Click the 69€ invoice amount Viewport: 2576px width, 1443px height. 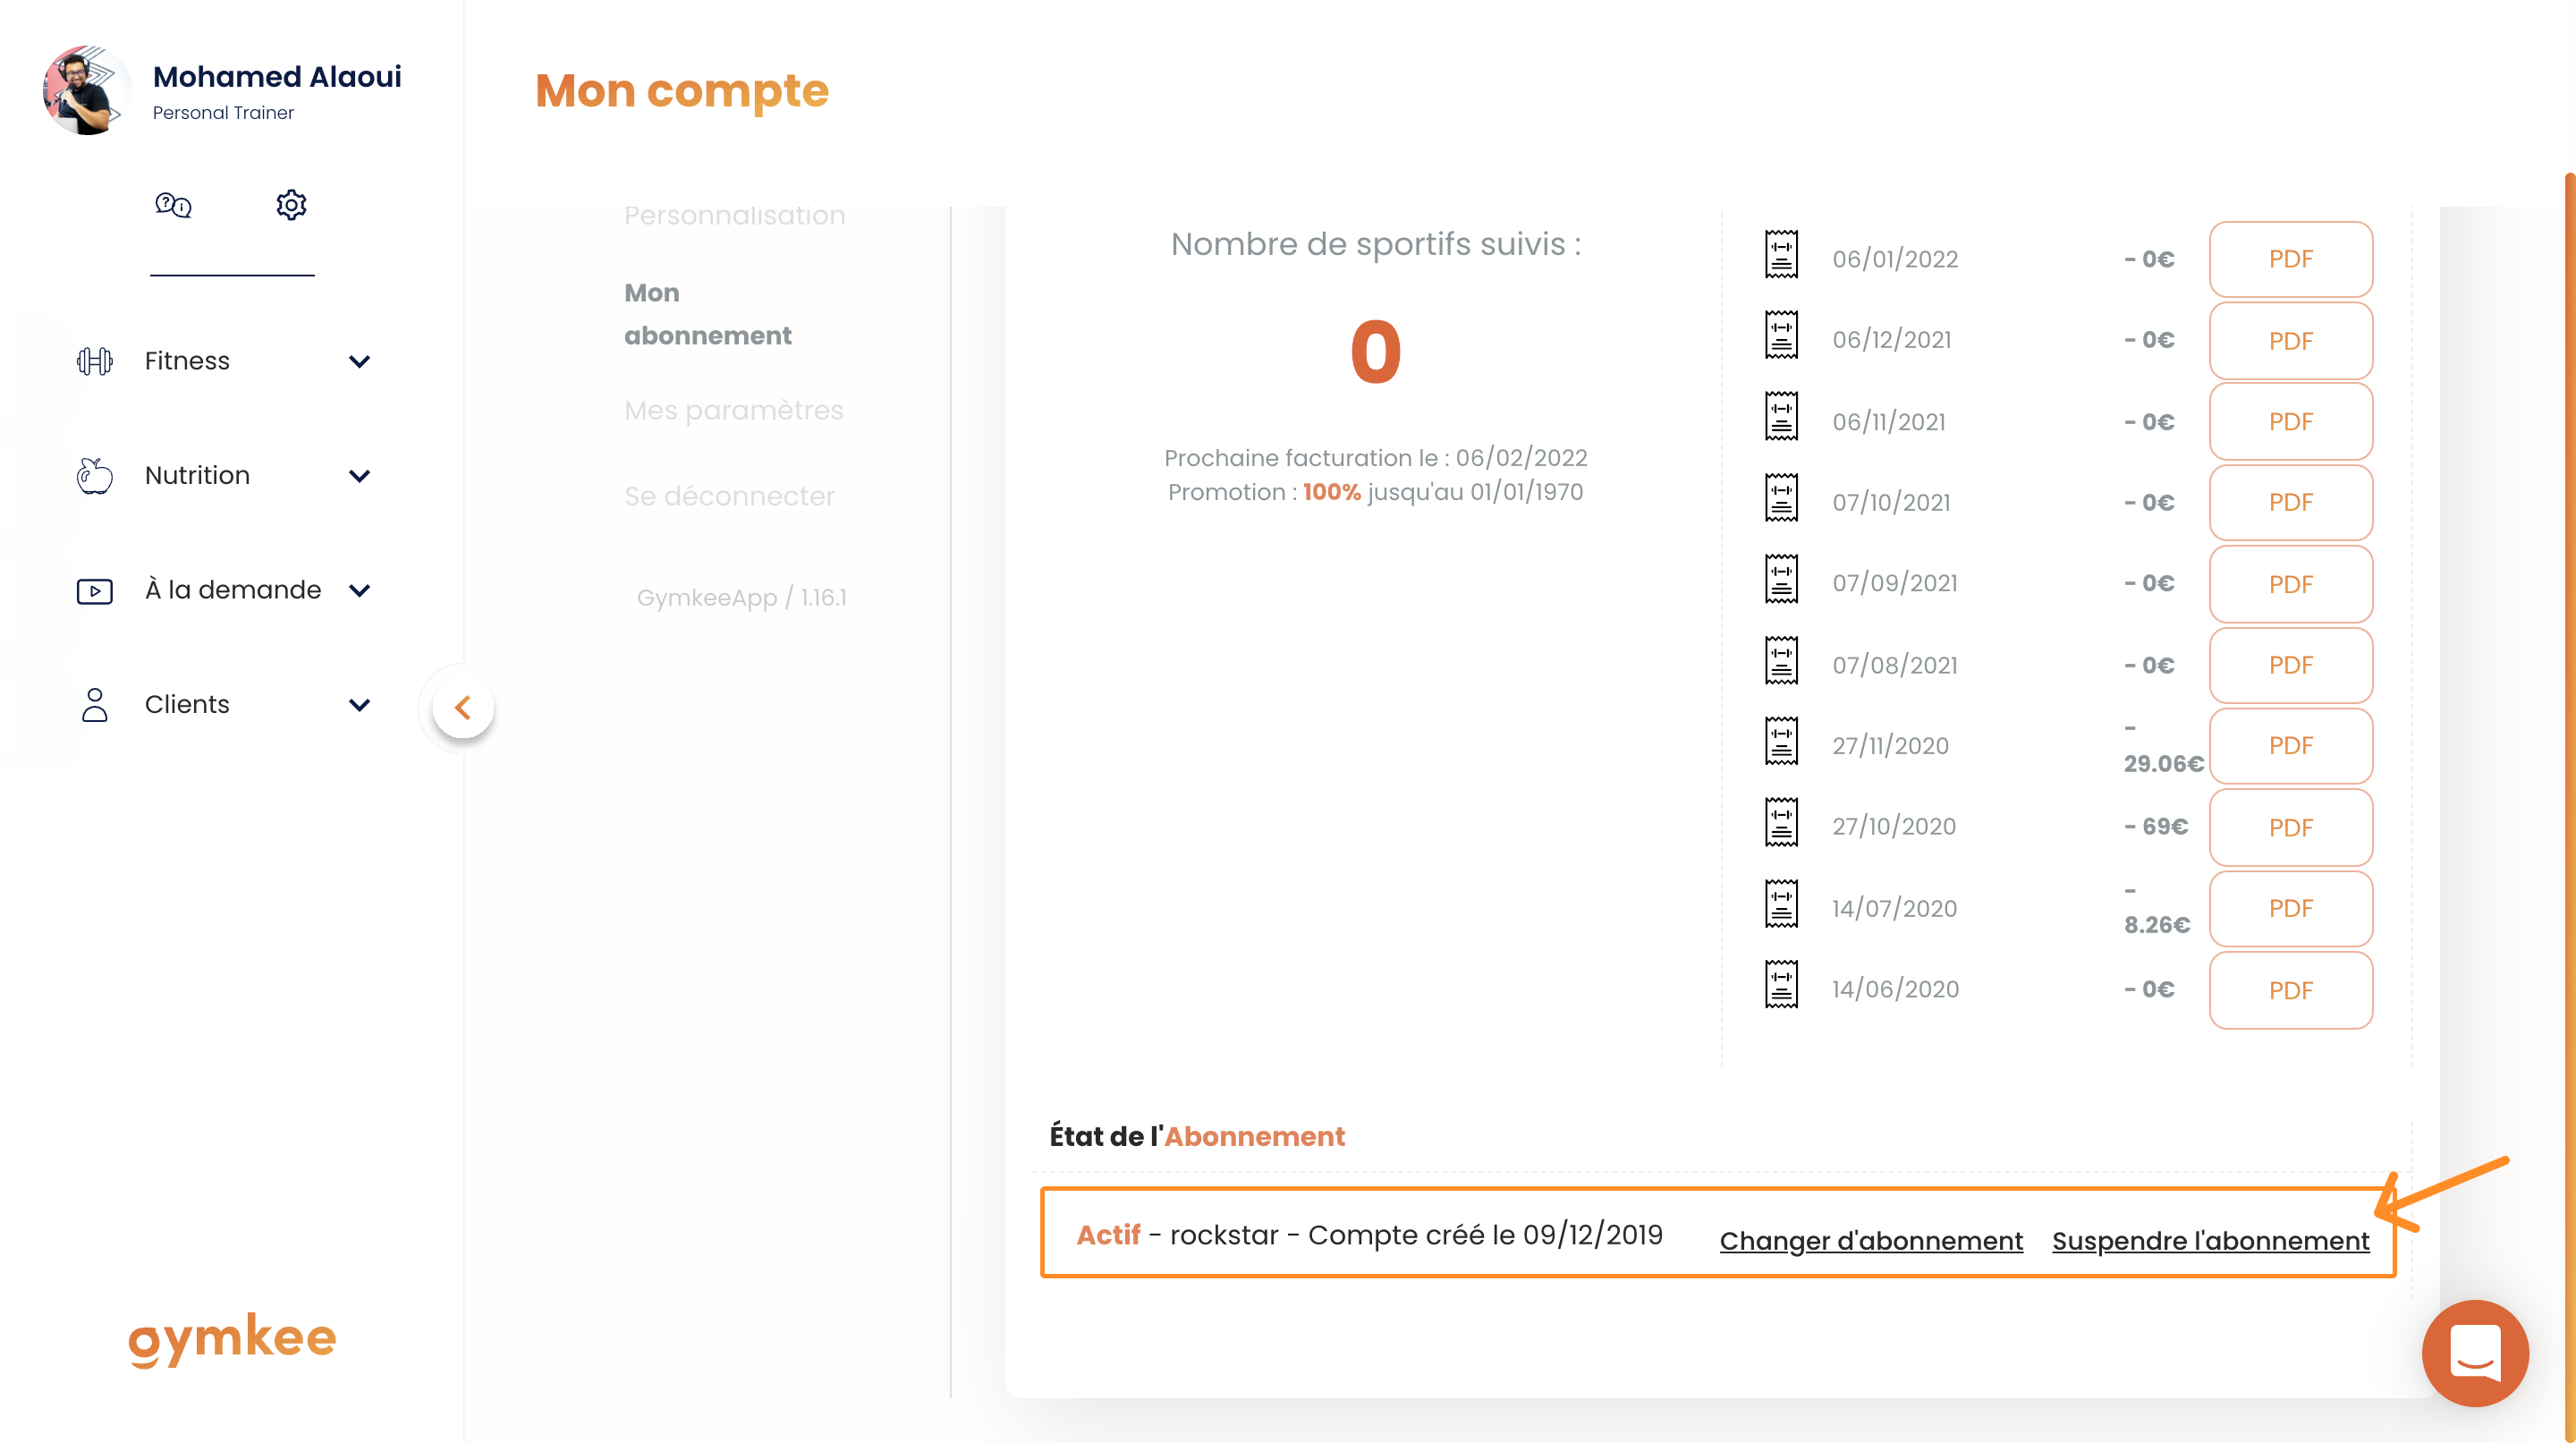click(2156, 827)
